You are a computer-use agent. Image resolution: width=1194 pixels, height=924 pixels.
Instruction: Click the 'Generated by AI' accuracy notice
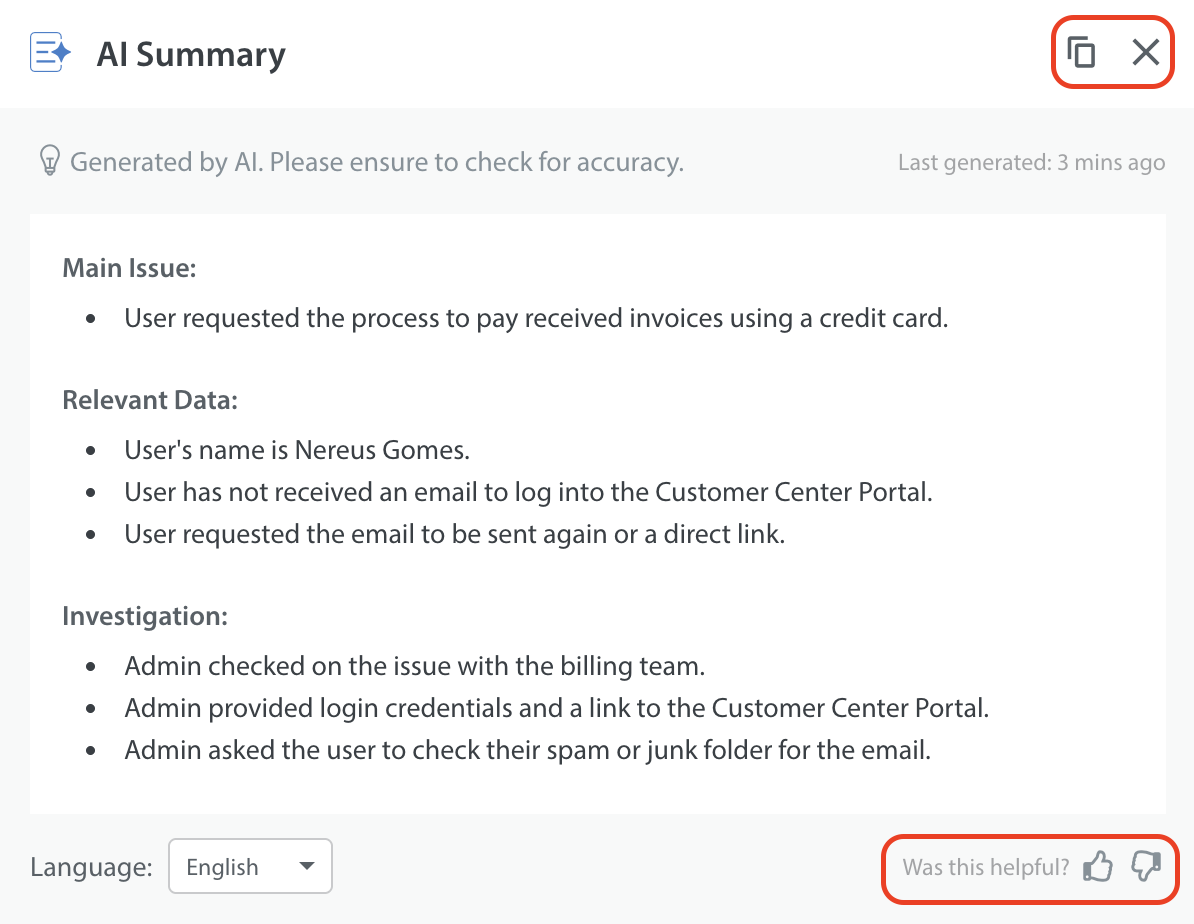[x=376, y=161]
